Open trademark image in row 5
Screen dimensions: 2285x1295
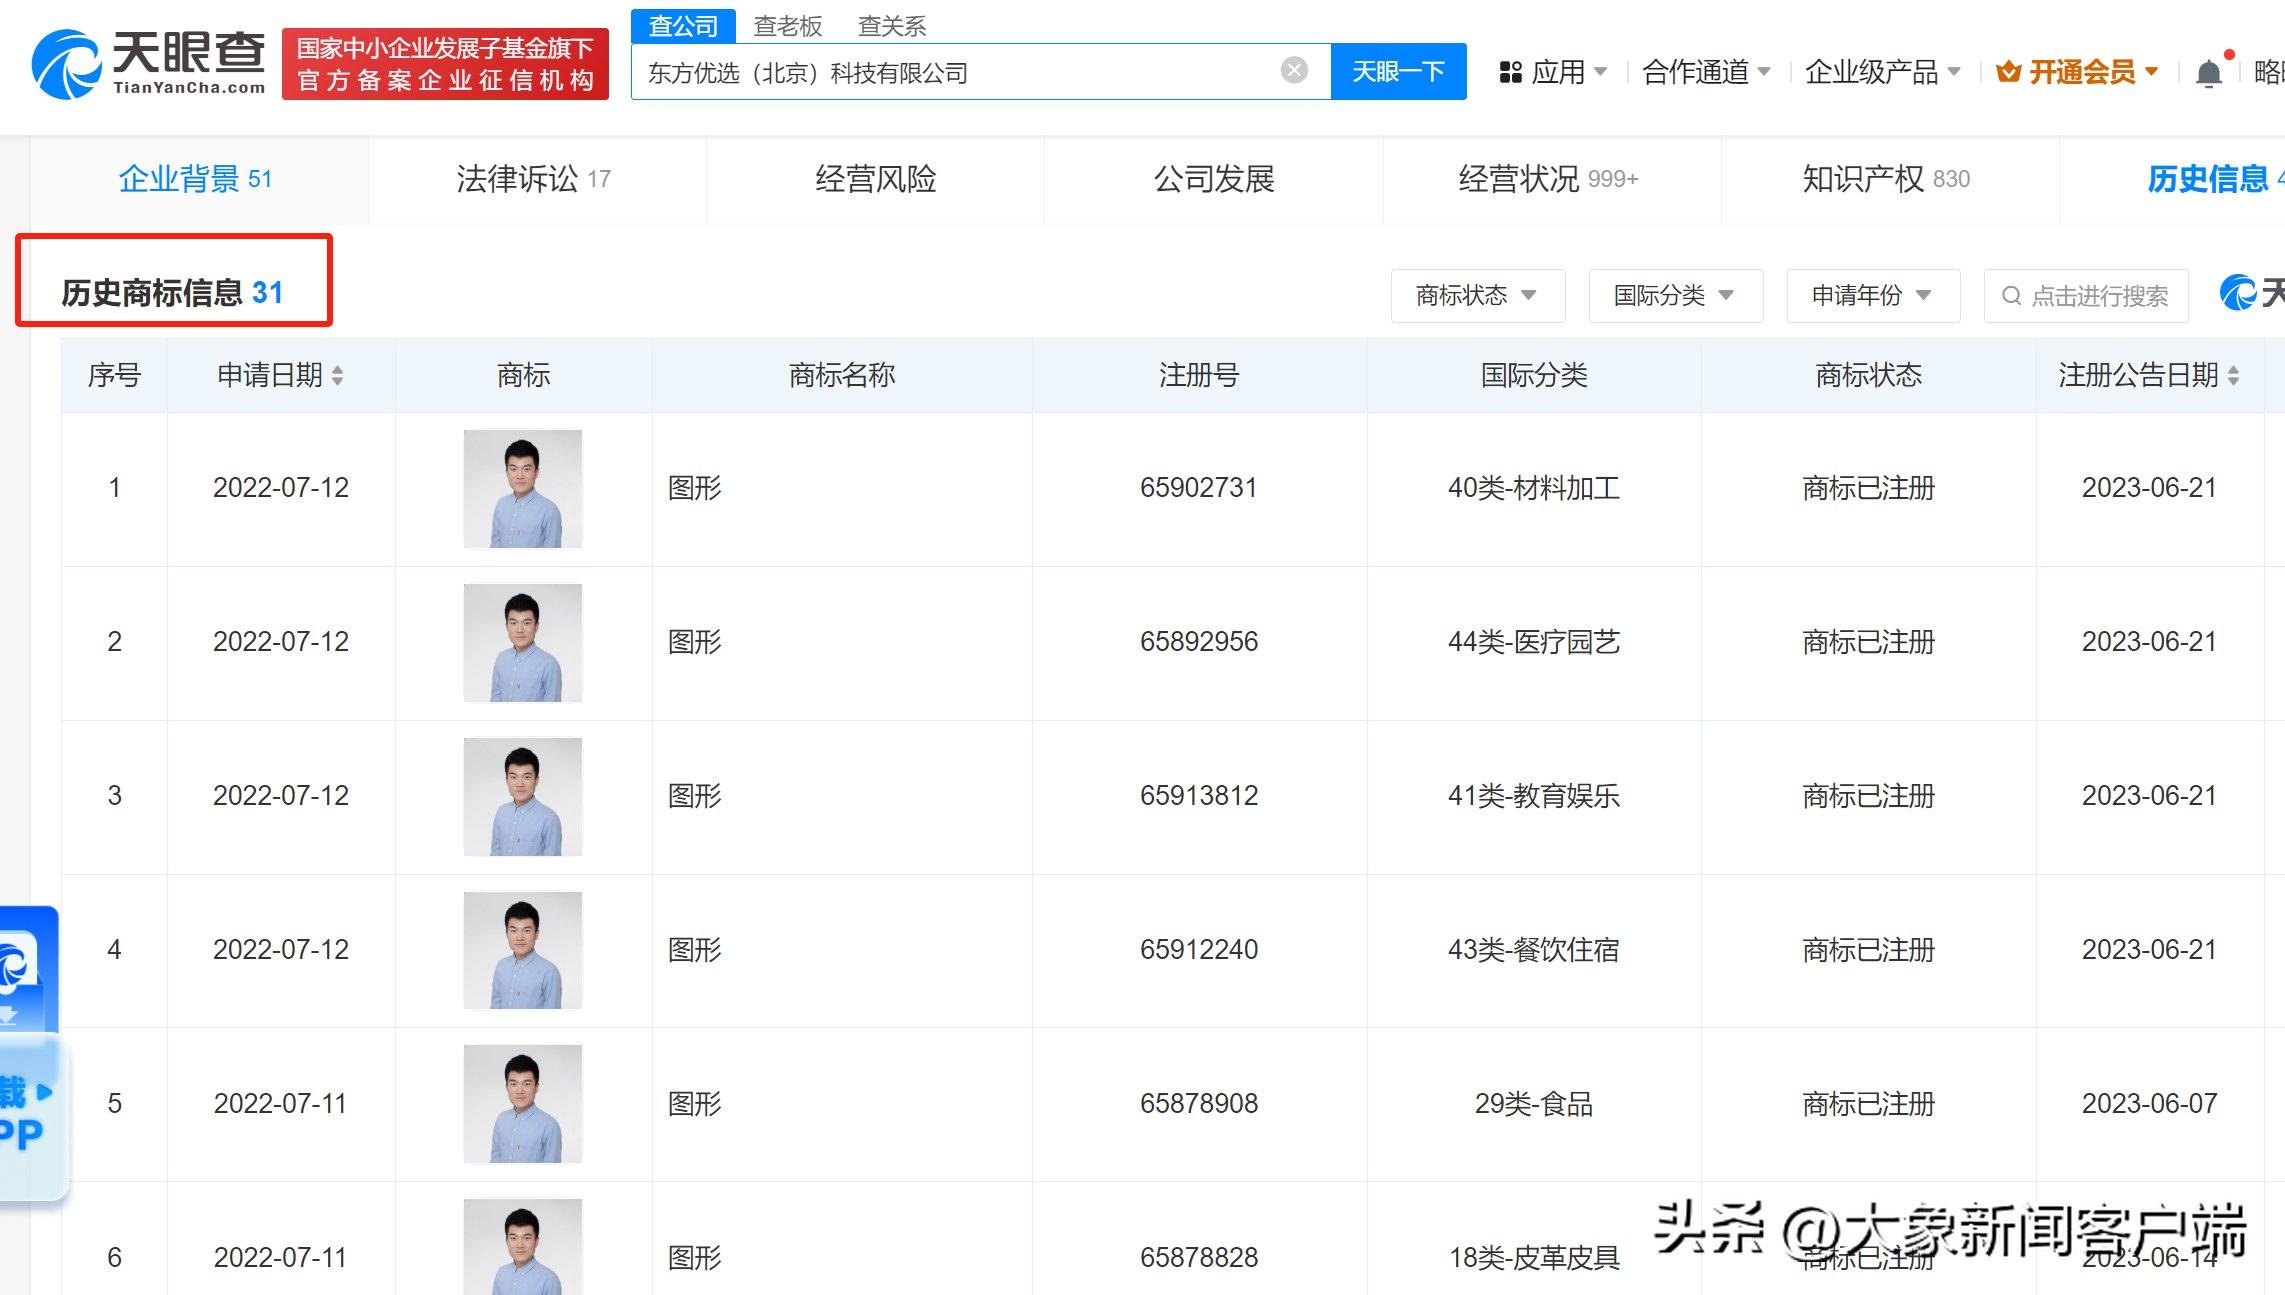tap(523, 1104)
